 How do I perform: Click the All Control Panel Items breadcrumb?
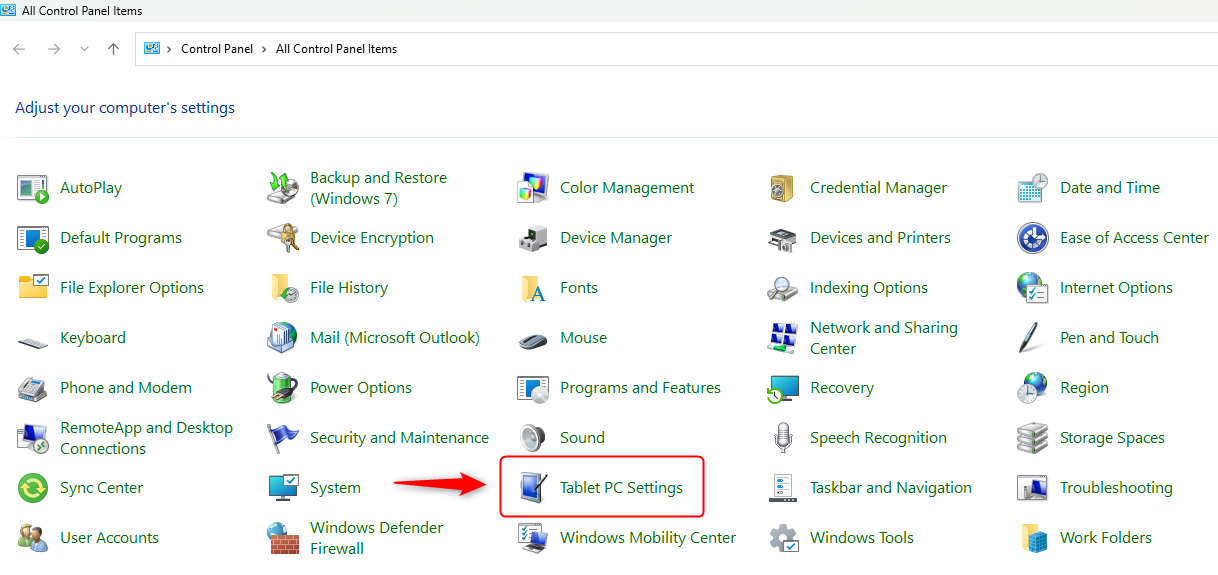[x=336, y=49]
